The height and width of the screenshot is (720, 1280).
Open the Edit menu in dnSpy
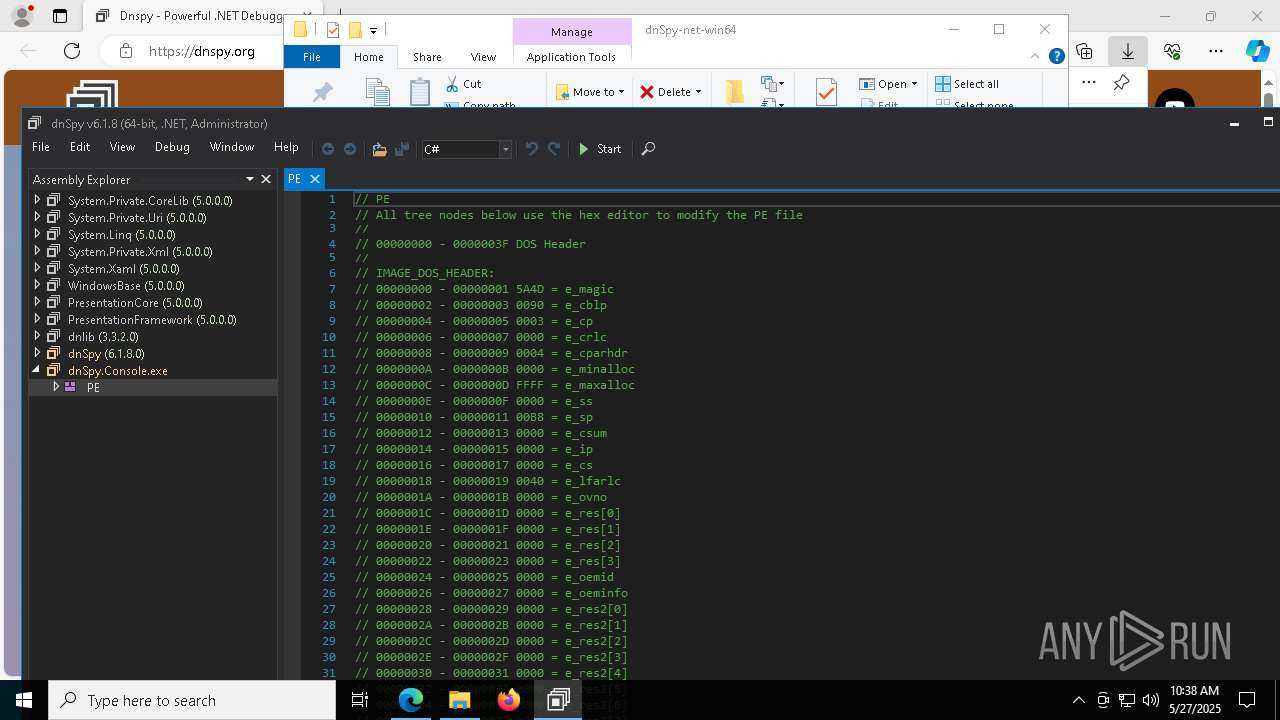coord(80,147)
